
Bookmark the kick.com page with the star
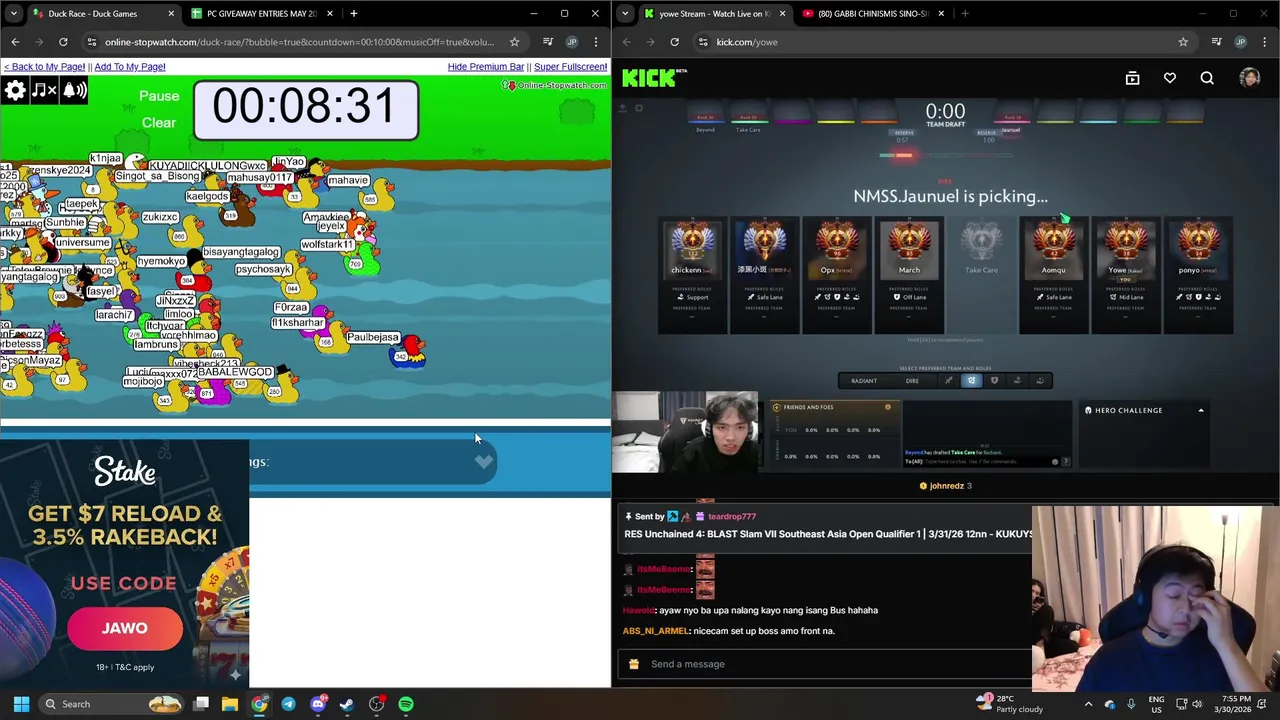(1183, 42)
